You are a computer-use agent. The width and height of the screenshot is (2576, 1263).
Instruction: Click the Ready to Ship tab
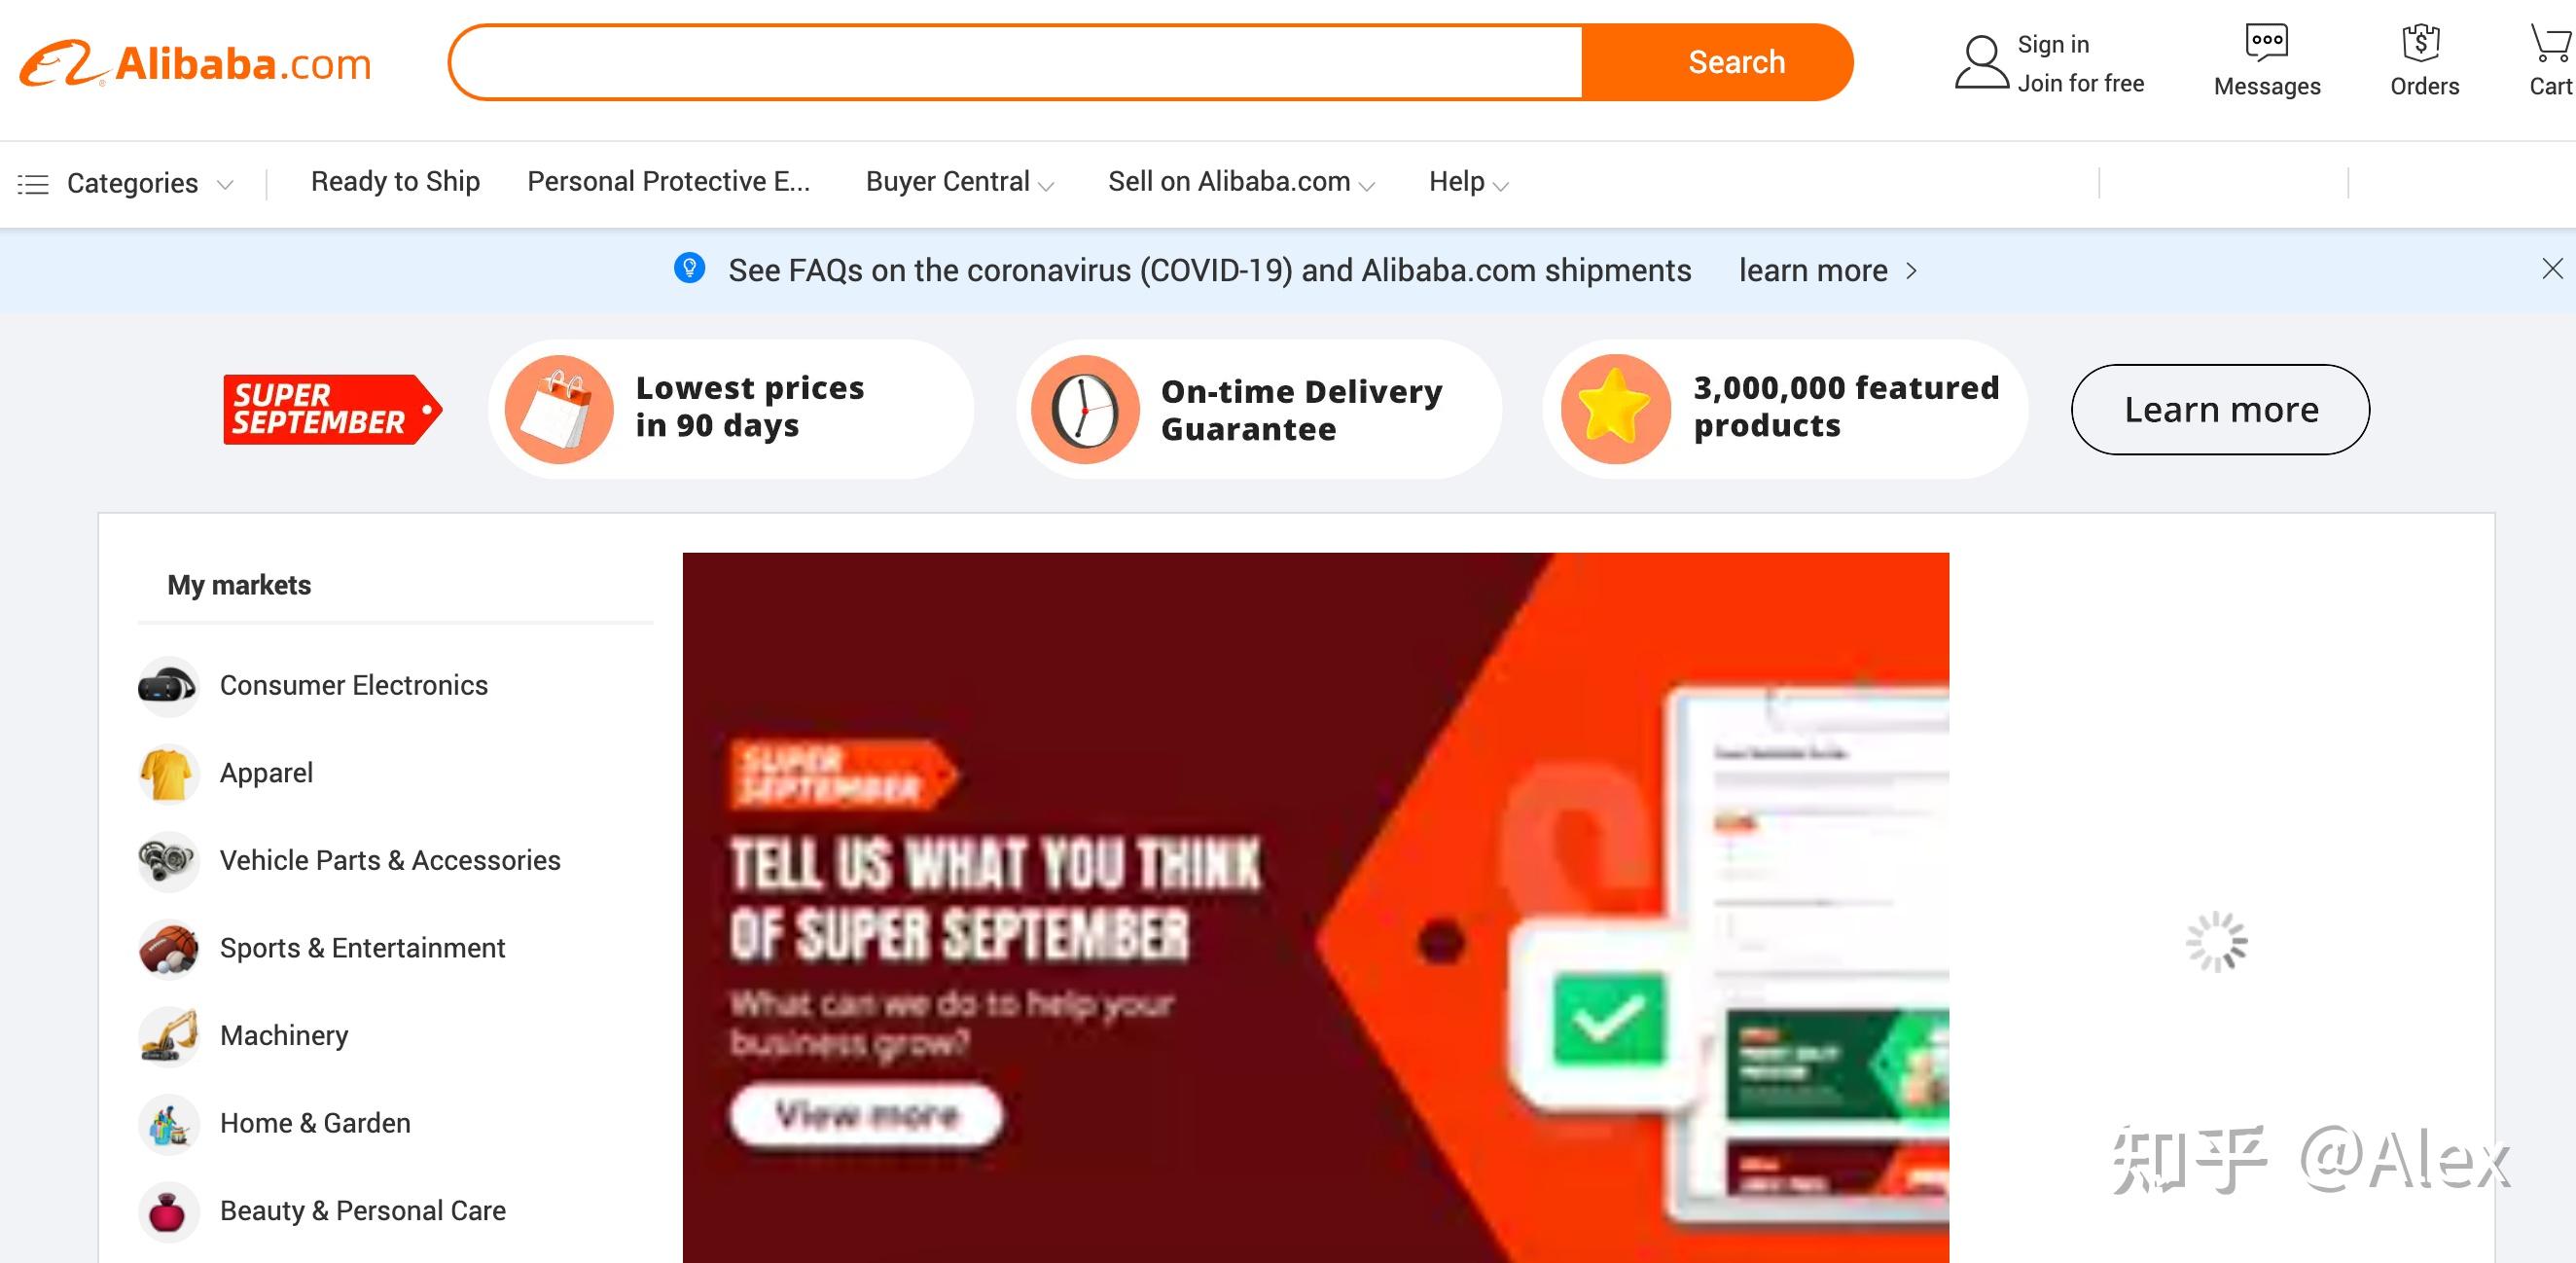(x=394, y=181)
